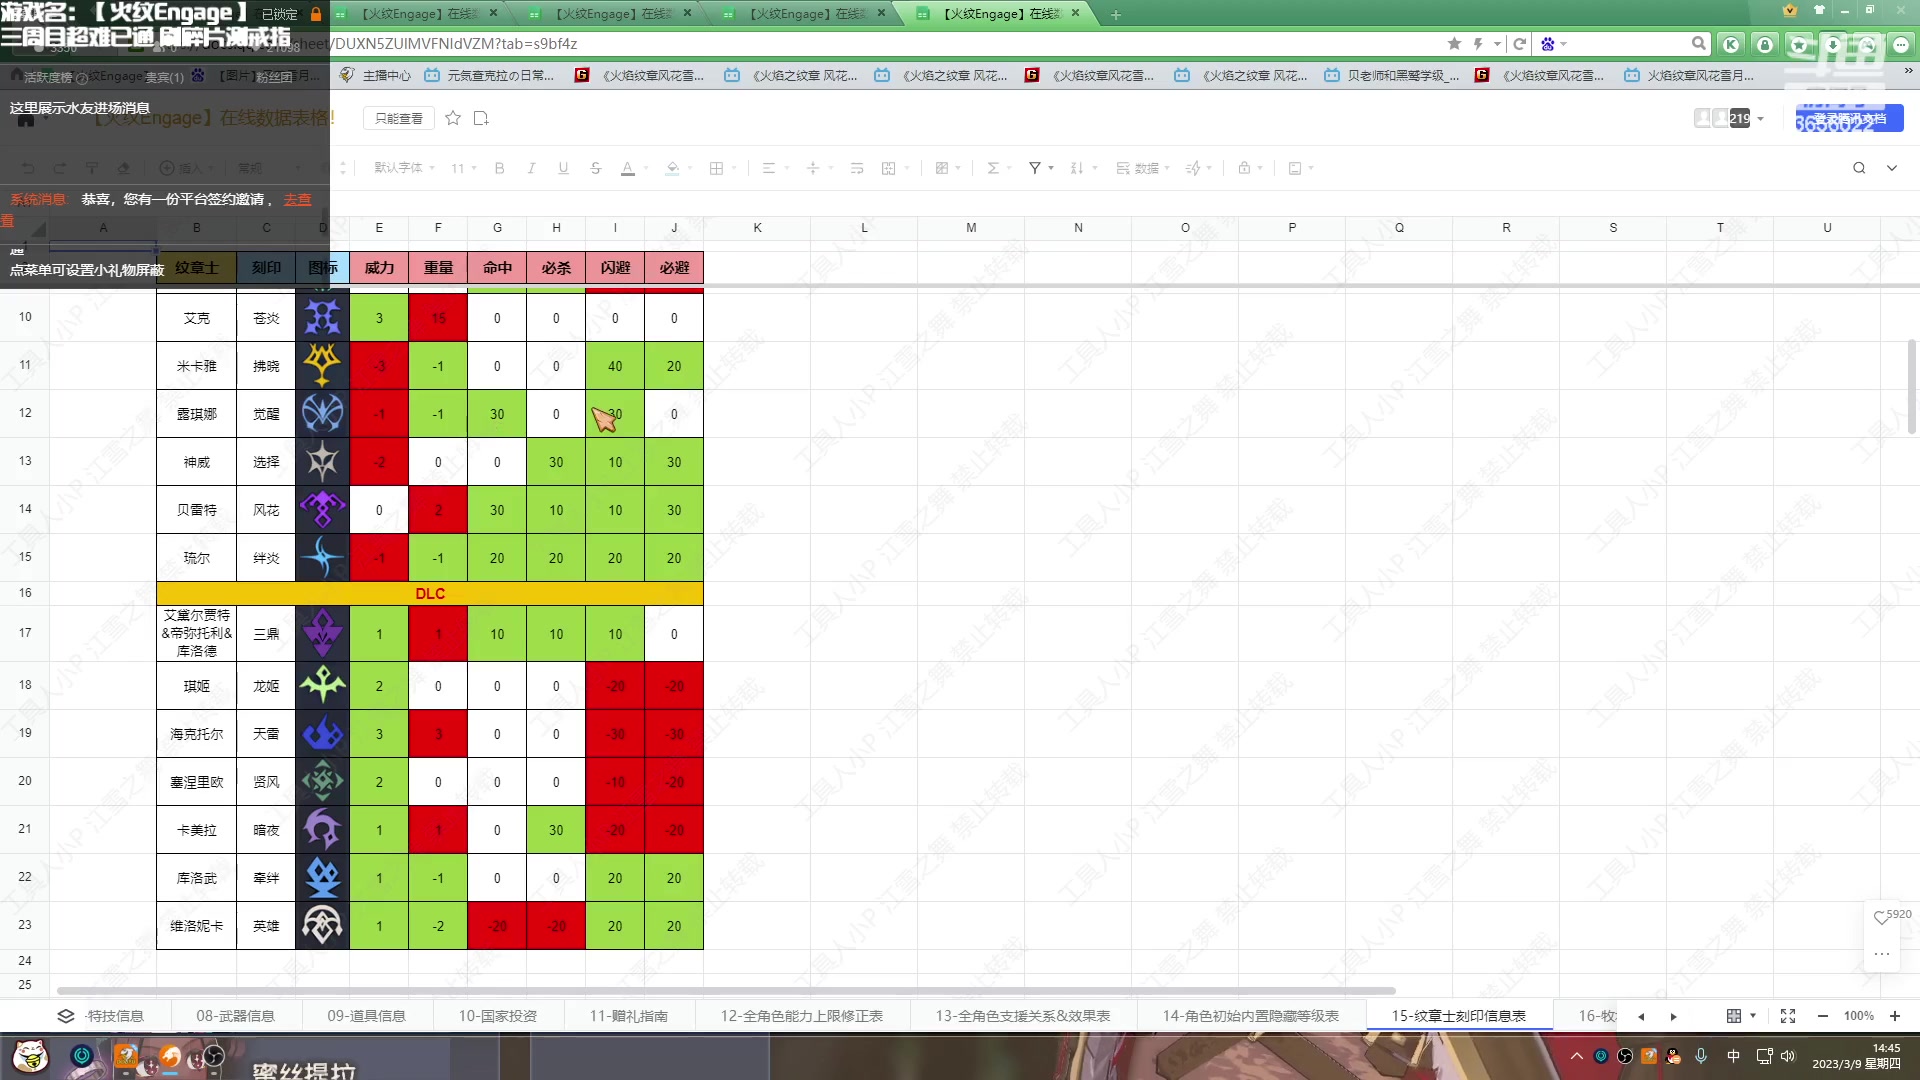This screenshot has width=1920, height=1080.
Task: Click the browser skin t-shirt icon
Action: (1819, 11)
